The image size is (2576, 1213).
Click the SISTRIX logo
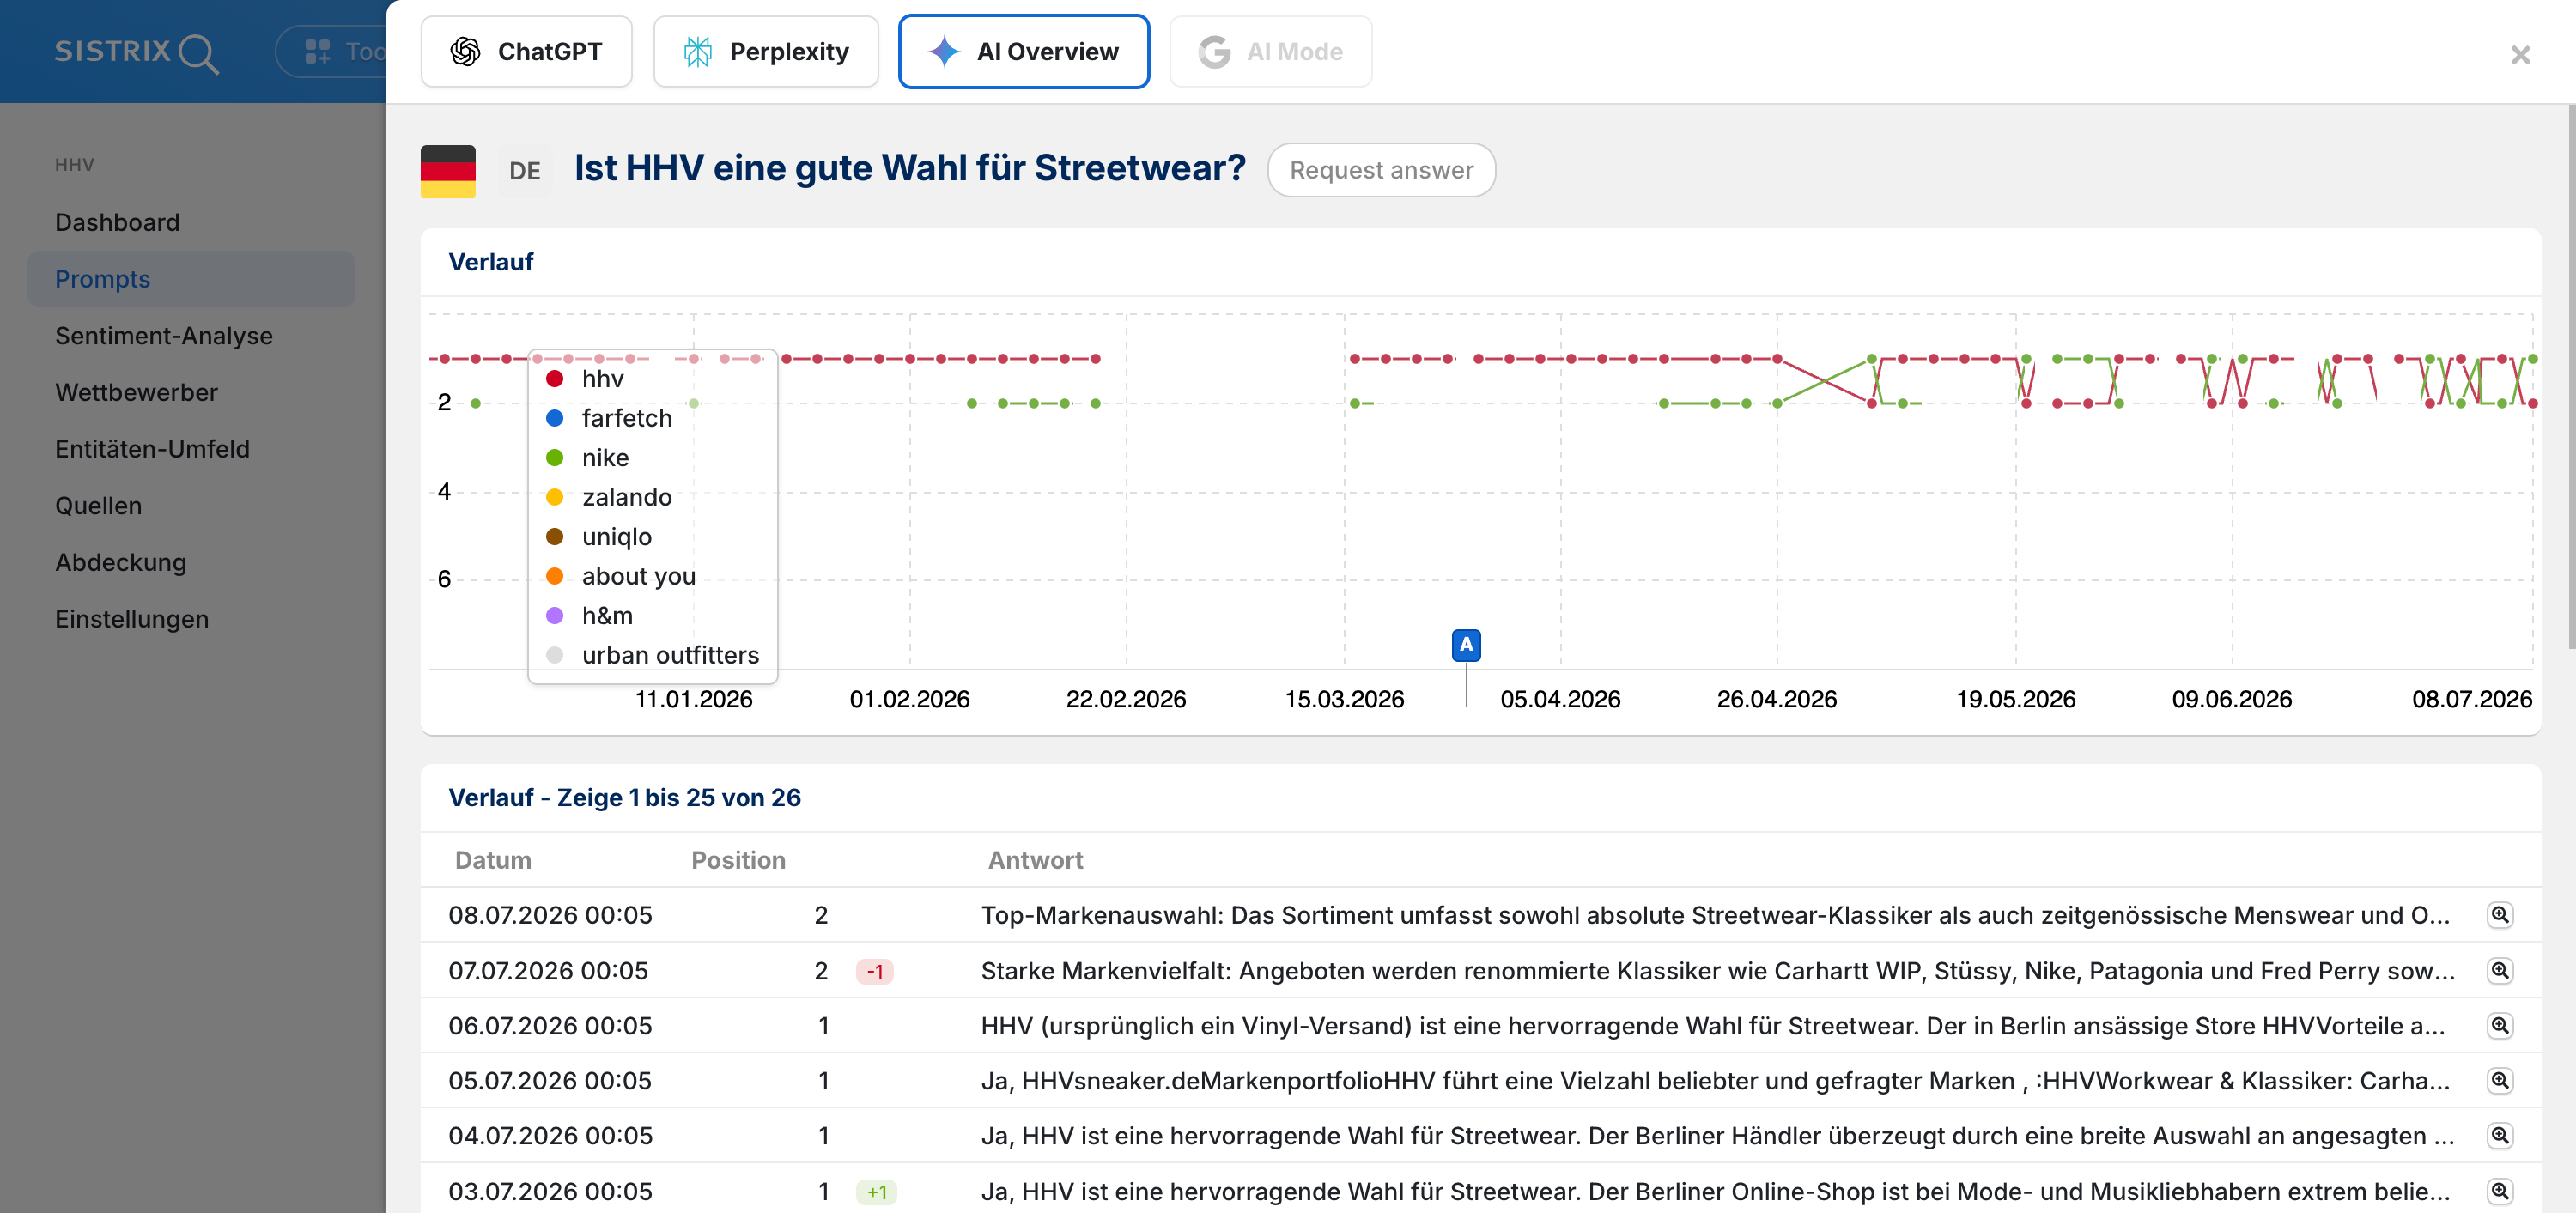(137, 52)
